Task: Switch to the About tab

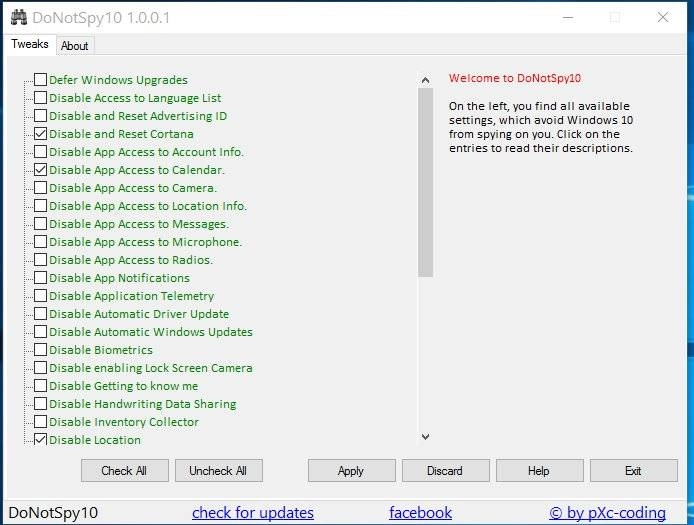Action: click(x=74, y=46)
